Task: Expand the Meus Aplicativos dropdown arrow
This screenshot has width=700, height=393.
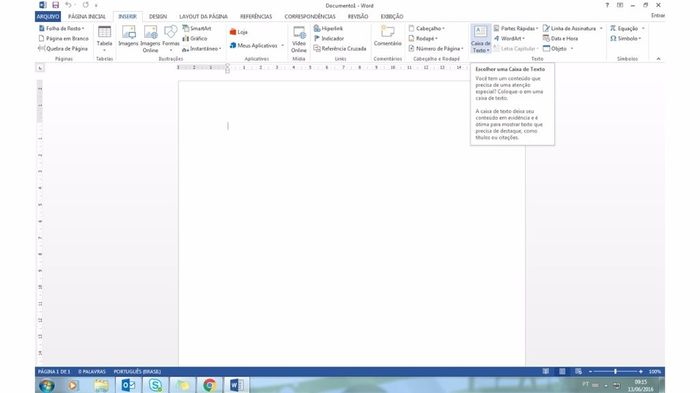Action: 282,46
